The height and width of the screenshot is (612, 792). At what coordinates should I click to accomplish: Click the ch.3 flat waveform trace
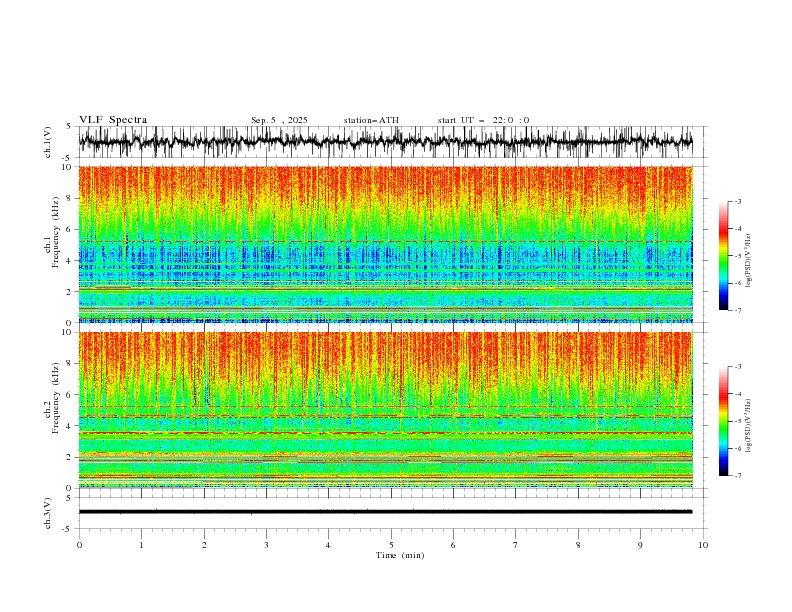coord(386,512)
